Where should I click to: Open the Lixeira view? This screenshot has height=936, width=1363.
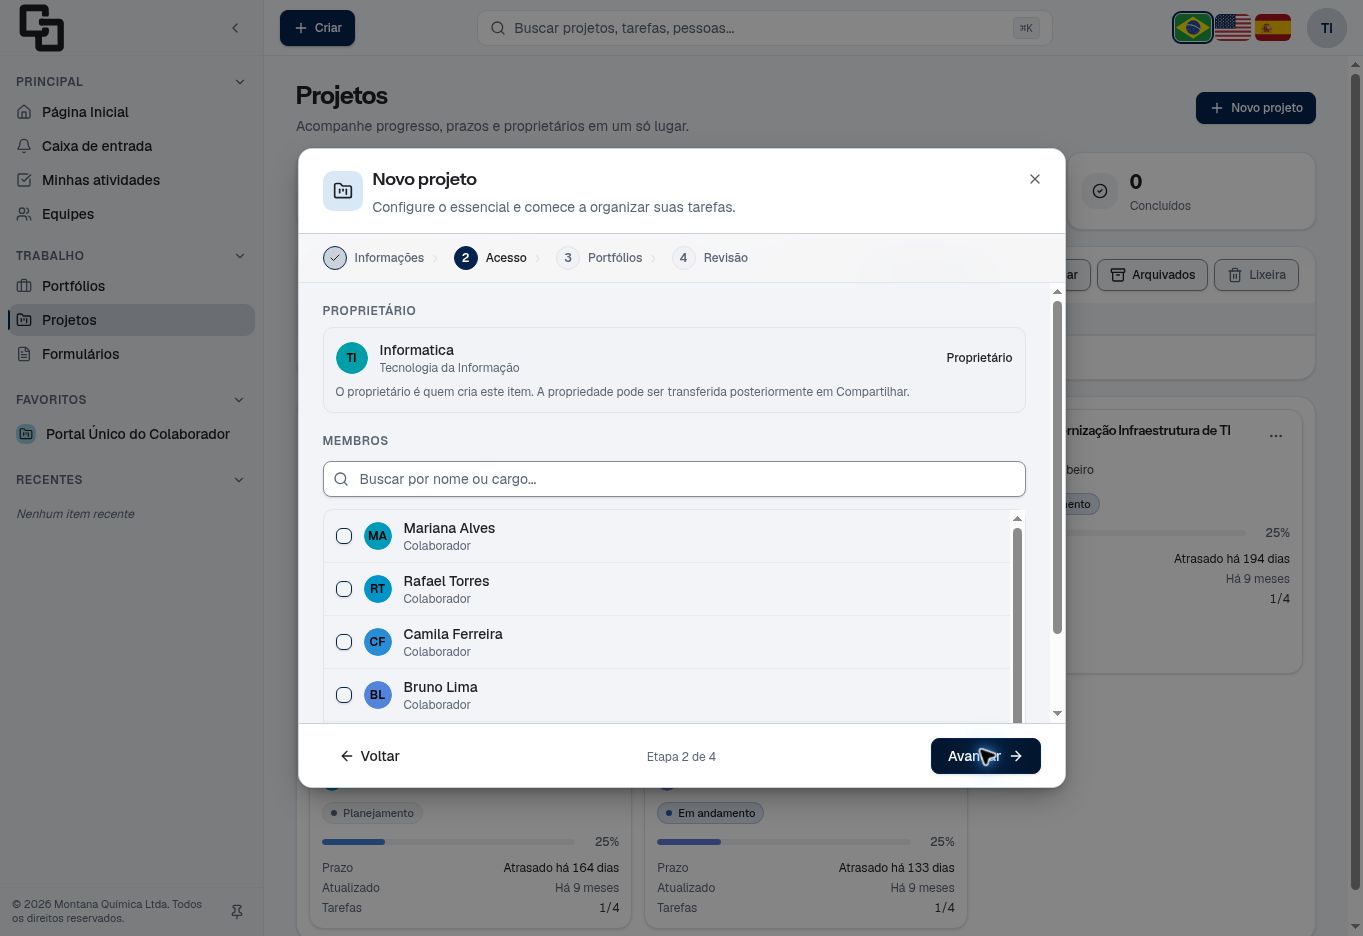(x=1257, y=275)
